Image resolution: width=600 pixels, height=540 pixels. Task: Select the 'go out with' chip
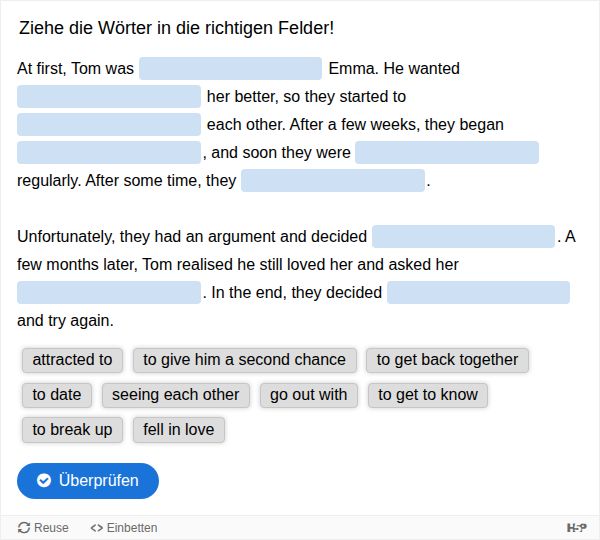tap(308, 395)
